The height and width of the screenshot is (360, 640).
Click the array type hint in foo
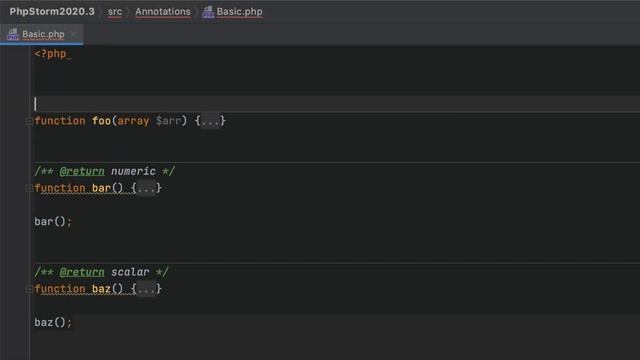tap(133, 121)
